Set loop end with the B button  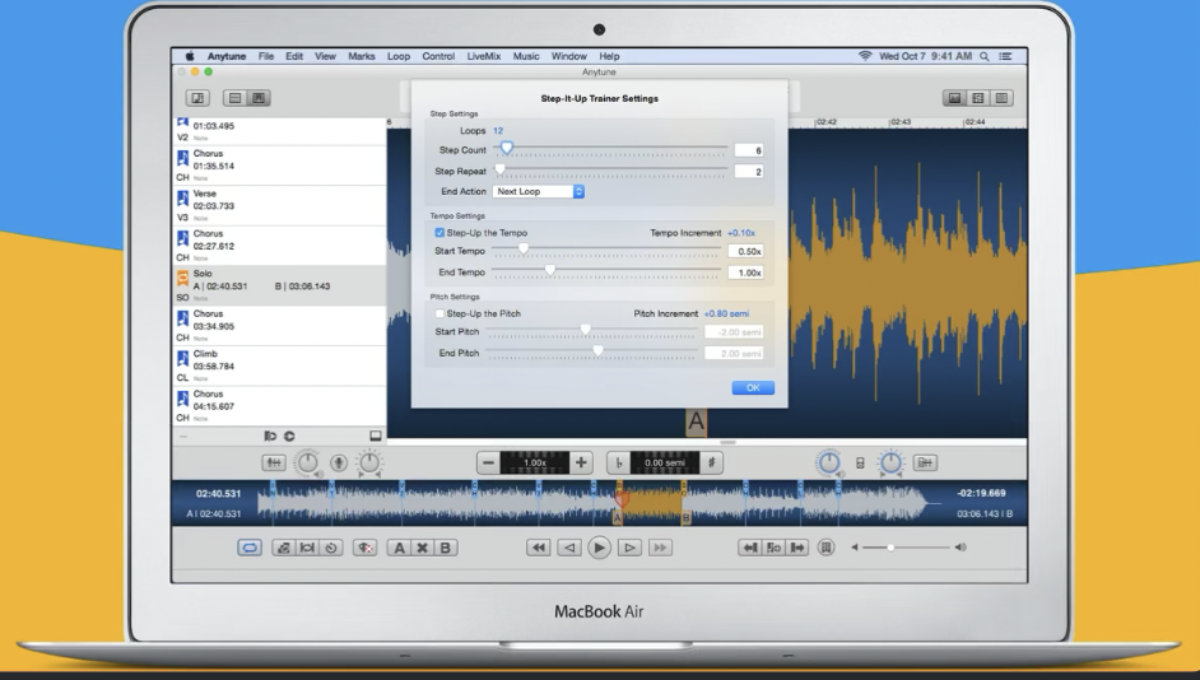point(445,547)
